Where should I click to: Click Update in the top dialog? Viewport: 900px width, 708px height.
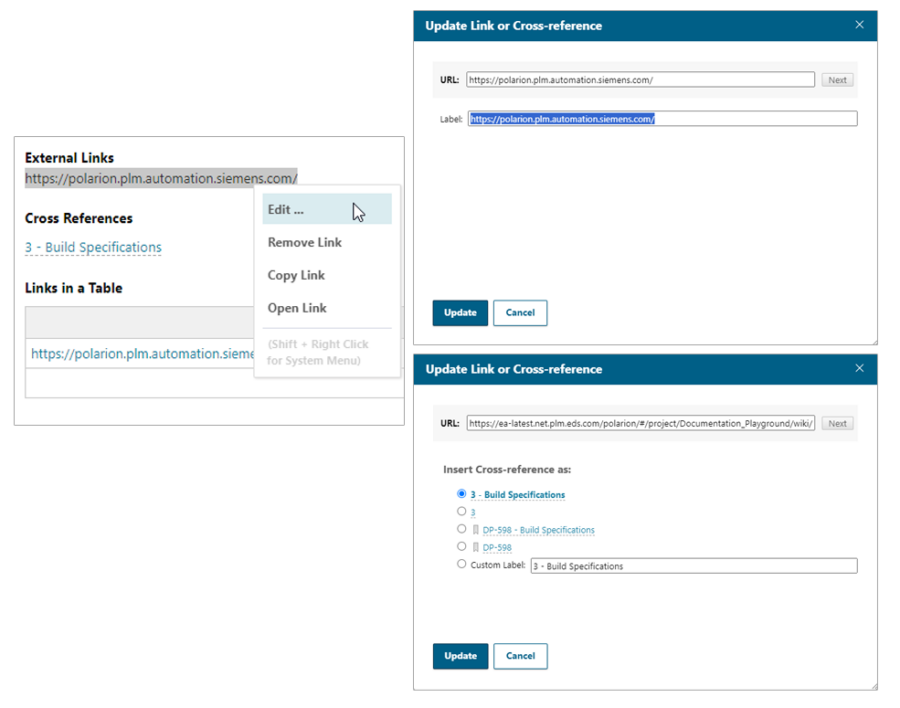pos(460,313)
